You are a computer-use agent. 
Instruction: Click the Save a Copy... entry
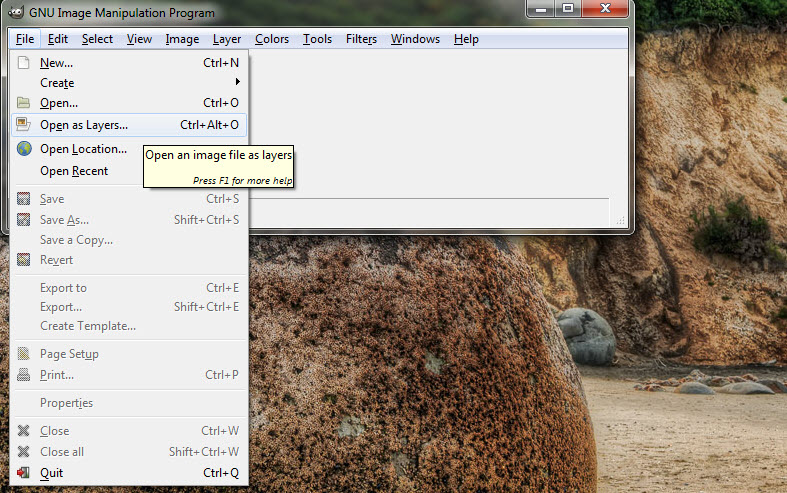pyautogui.click(x=129, y=240)
